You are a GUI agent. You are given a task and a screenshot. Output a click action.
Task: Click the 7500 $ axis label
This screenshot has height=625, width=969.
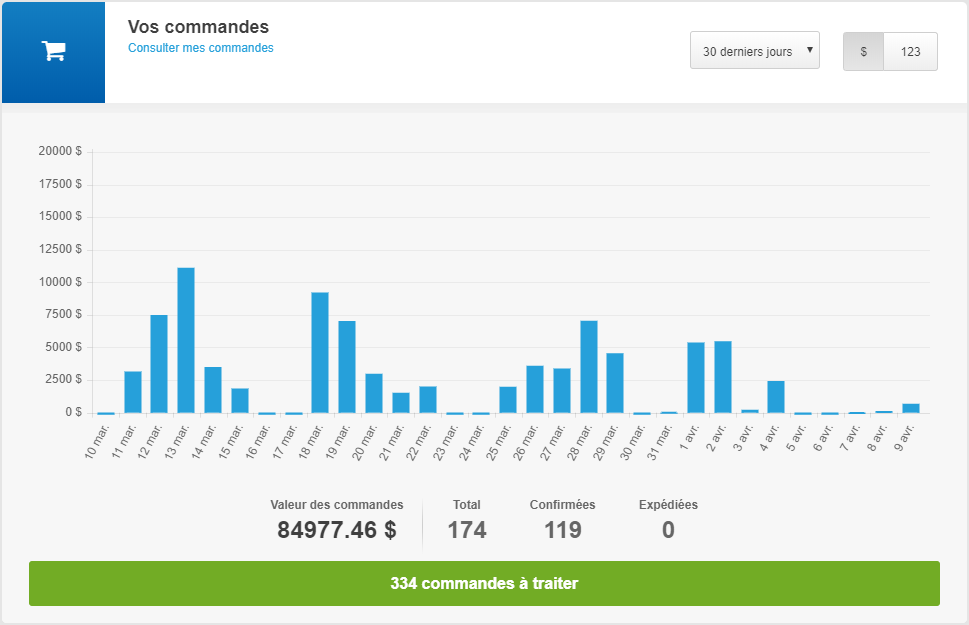point(63,314)
